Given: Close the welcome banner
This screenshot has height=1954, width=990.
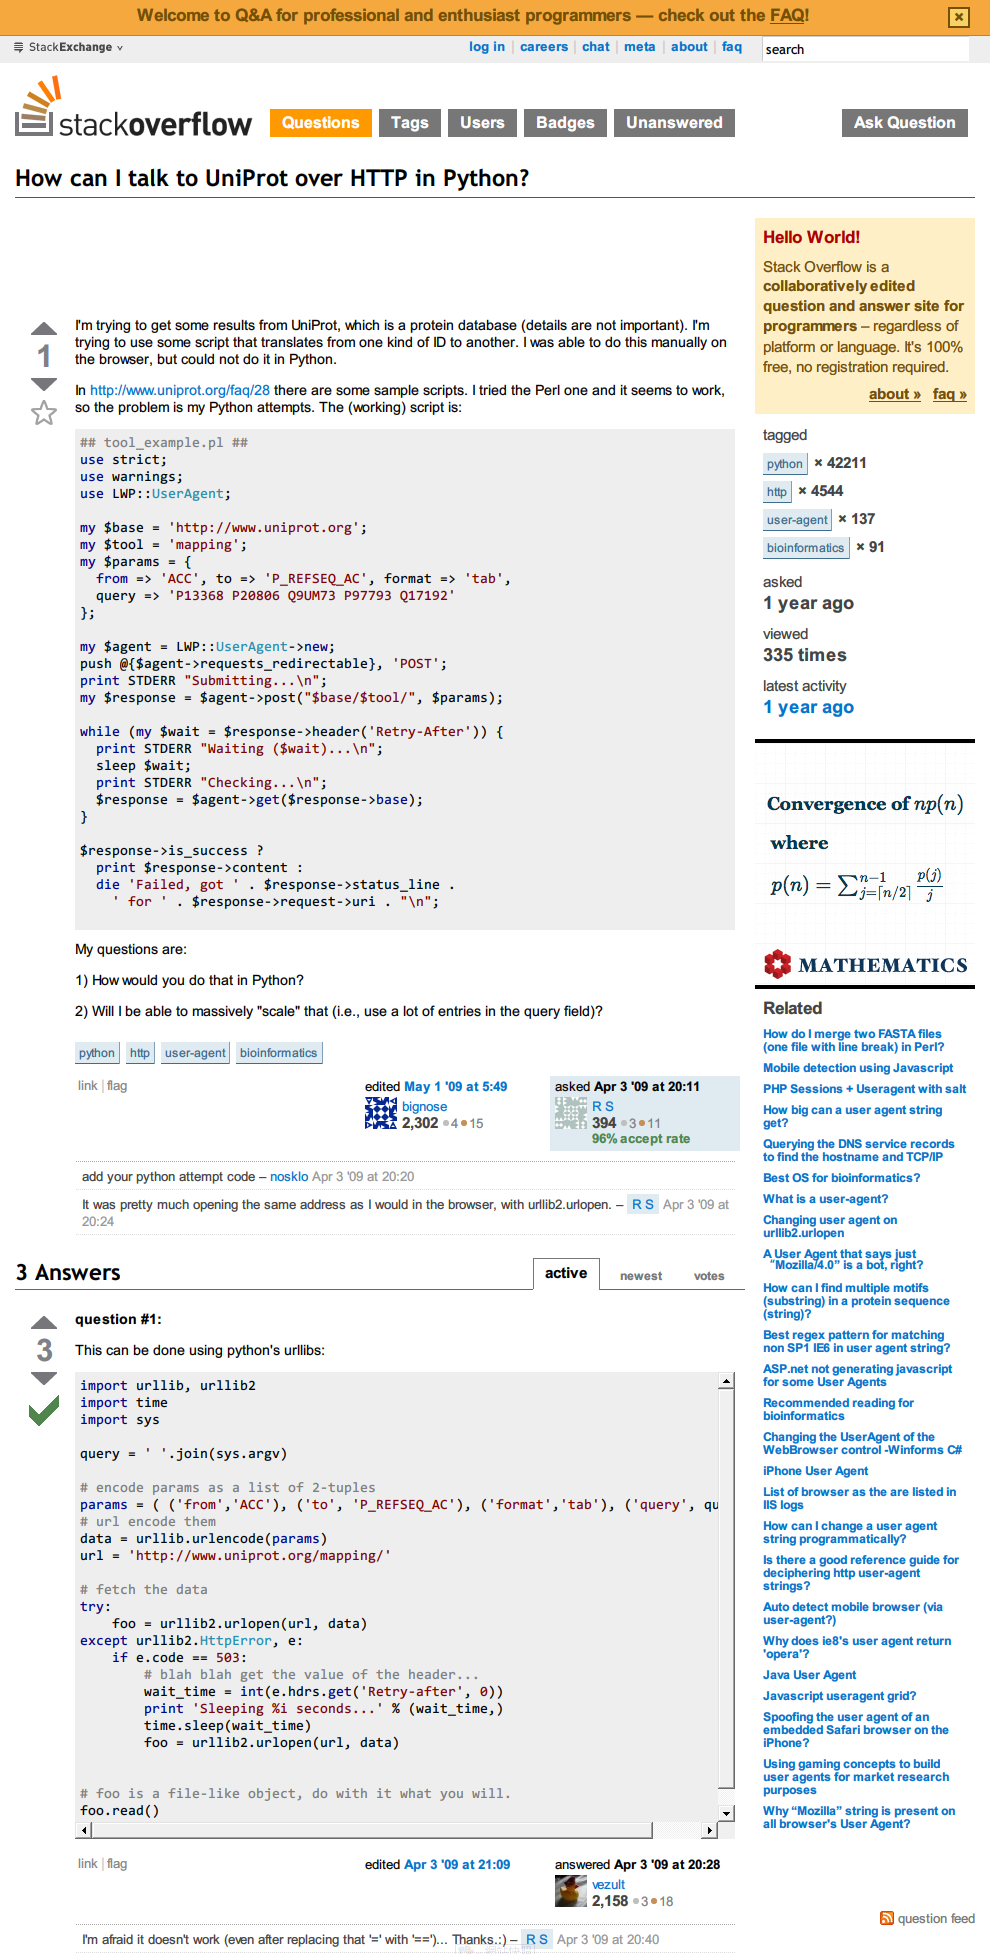Looking at the screenshot, I should click(958, 16).
